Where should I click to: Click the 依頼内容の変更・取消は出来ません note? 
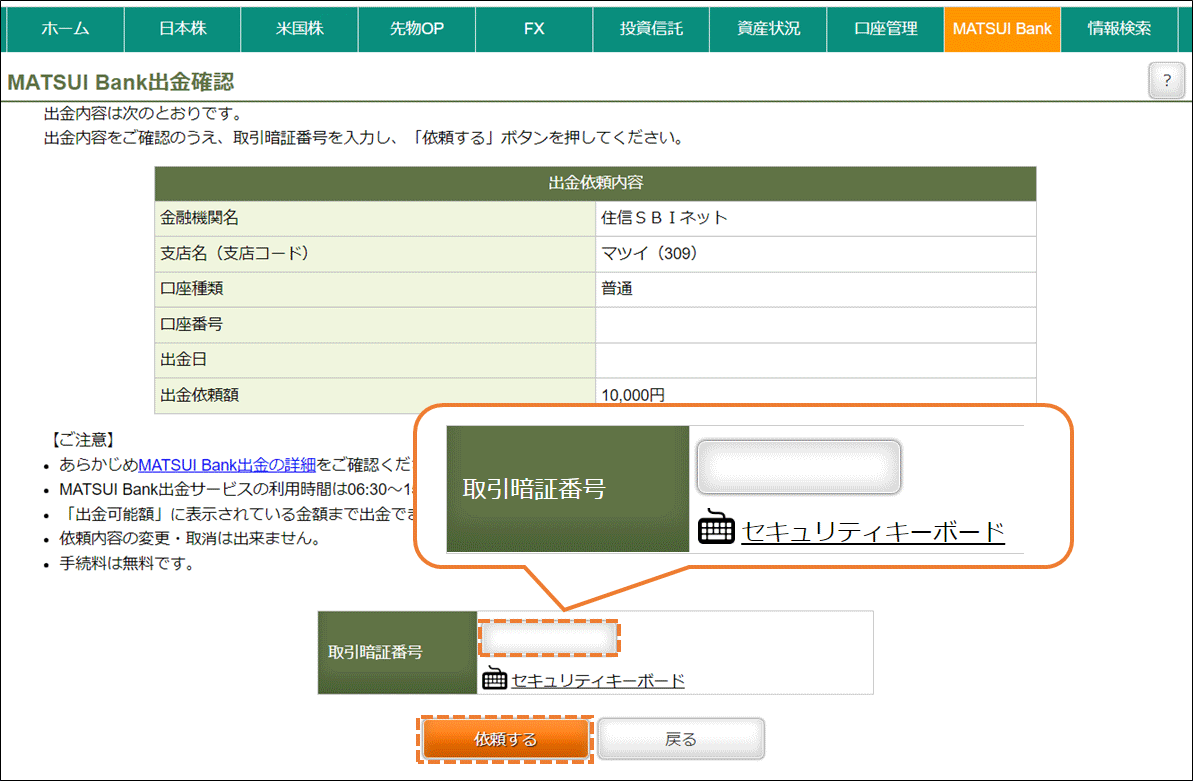(190, 539)
